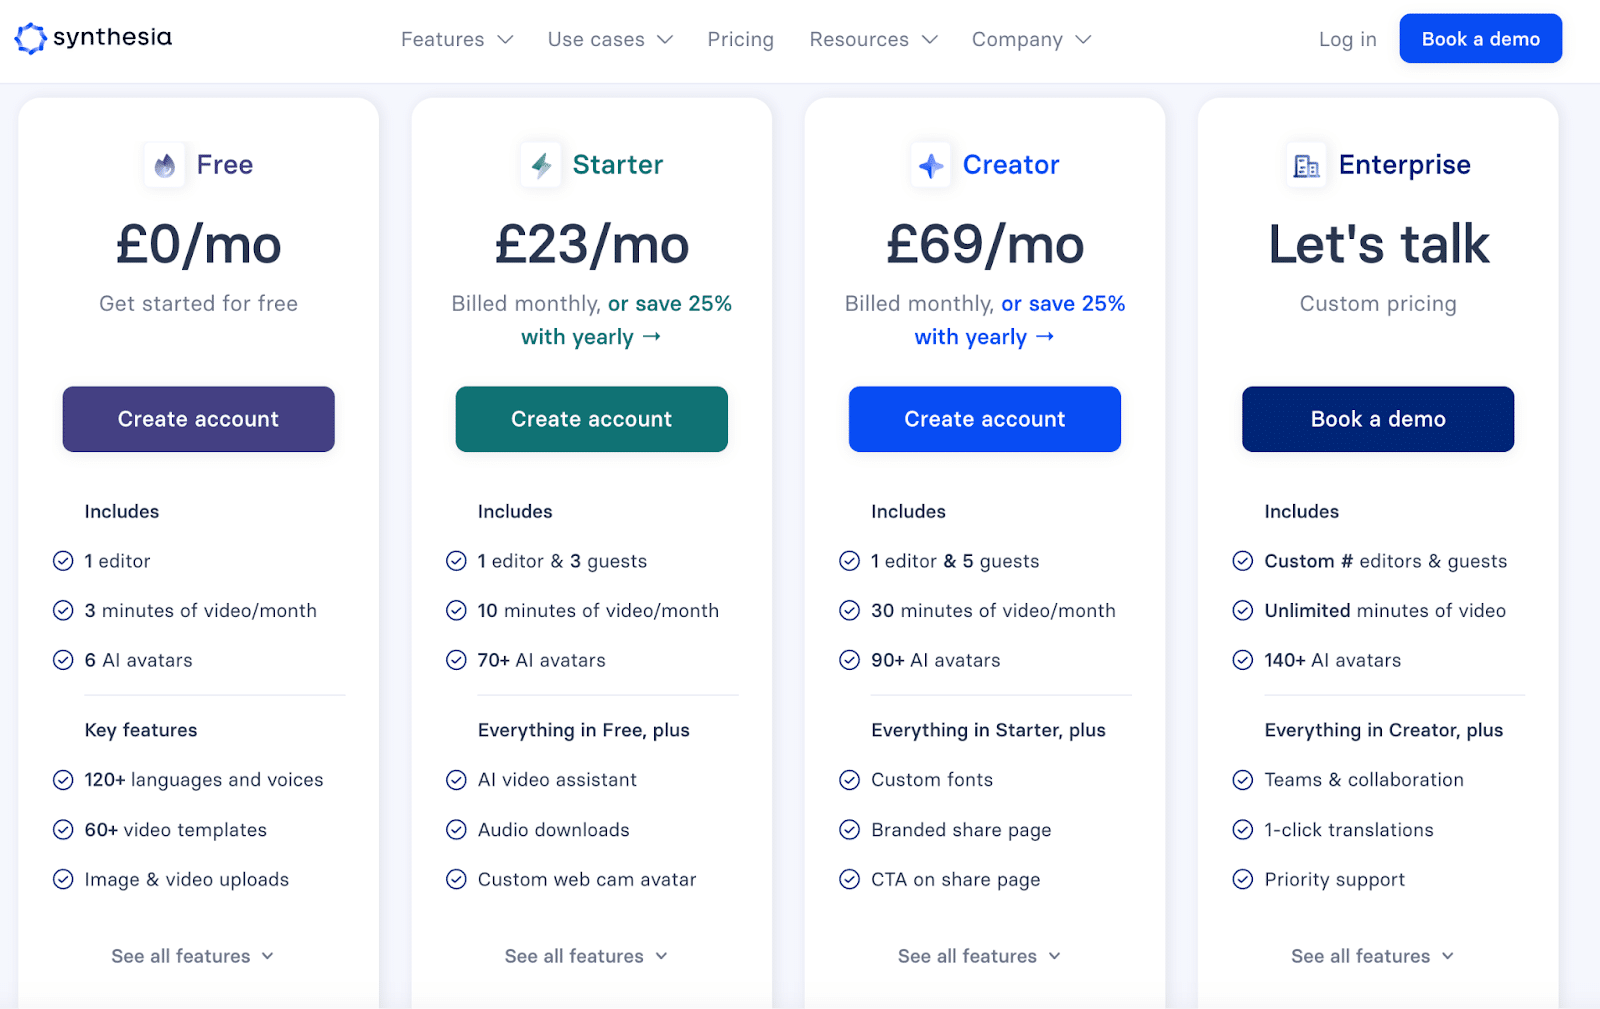This screenshot has width=1600, height=1009.
Task: Click the Enterprise plan building icon
Action: (x=1306, y=165)
